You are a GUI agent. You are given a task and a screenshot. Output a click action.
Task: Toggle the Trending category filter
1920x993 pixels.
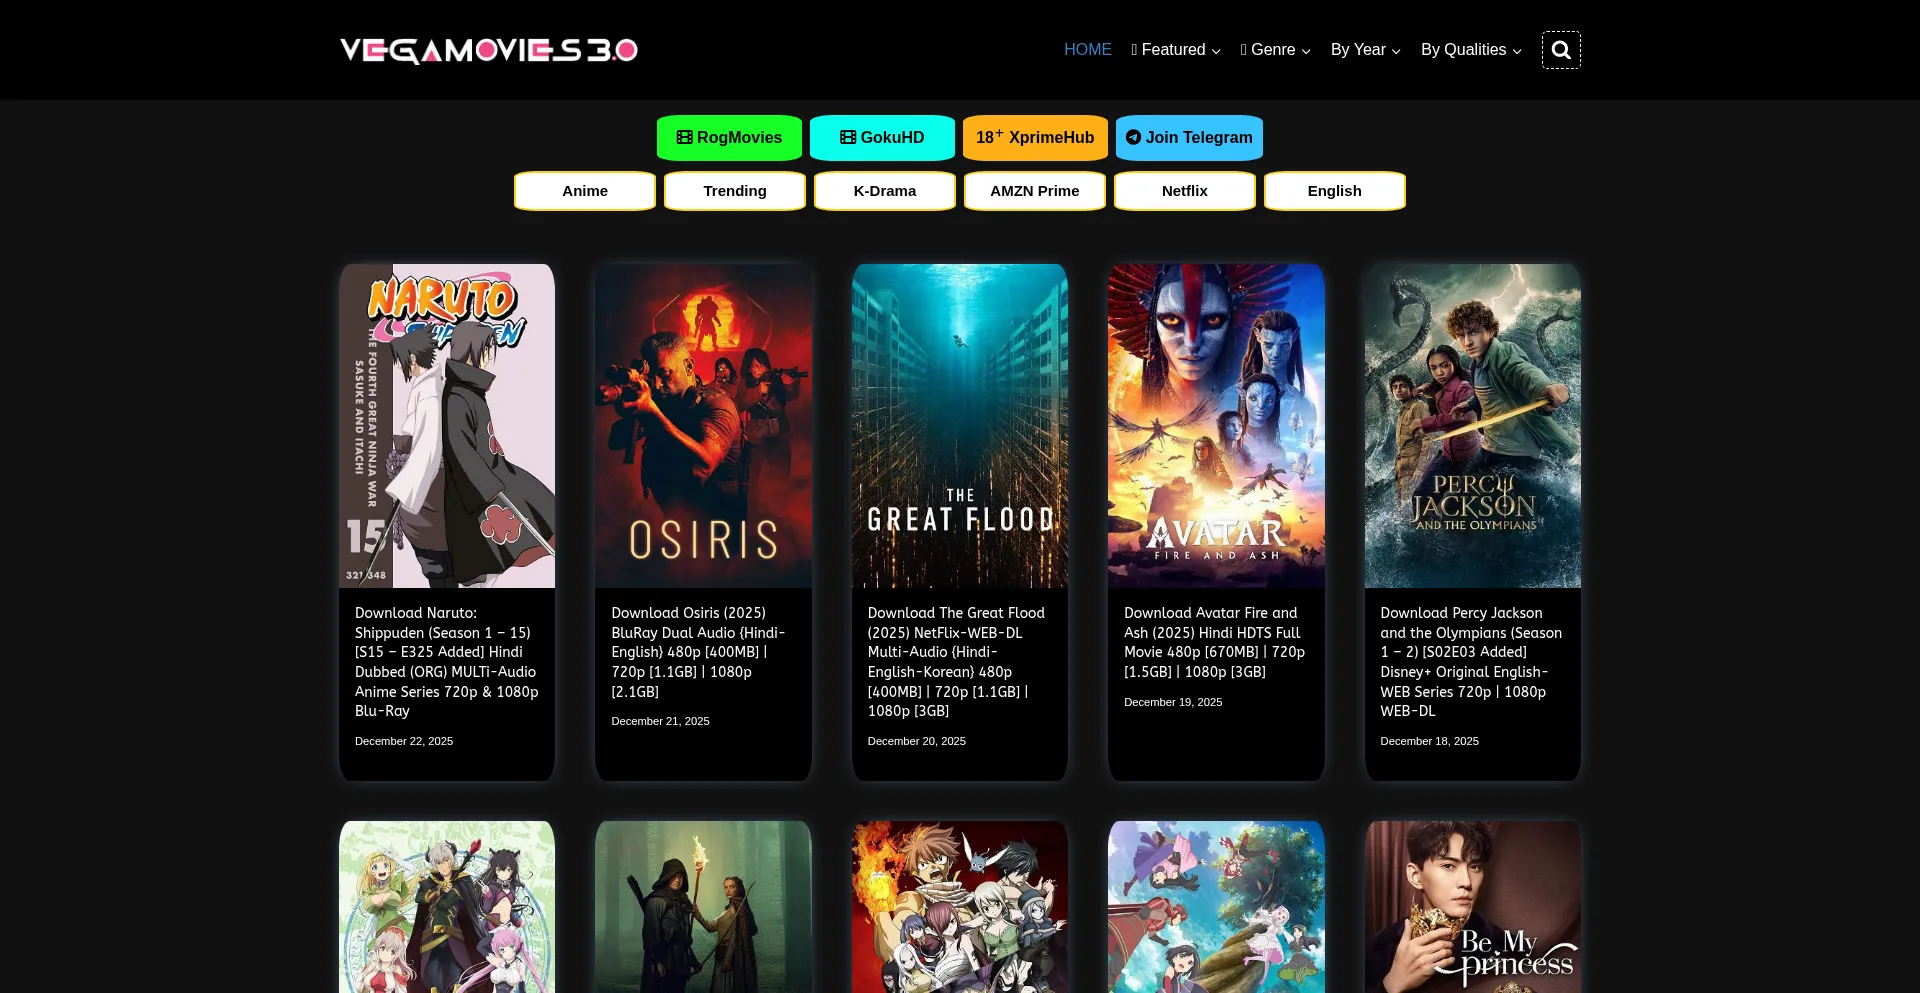click(734, 190)
